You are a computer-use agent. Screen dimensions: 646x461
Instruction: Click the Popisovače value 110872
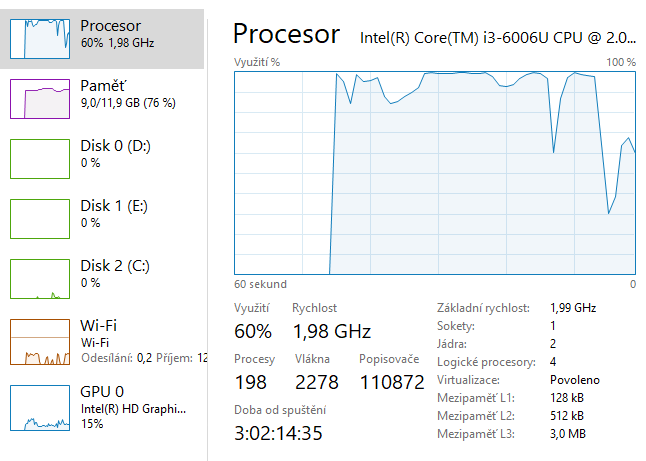tap(391, 382)
